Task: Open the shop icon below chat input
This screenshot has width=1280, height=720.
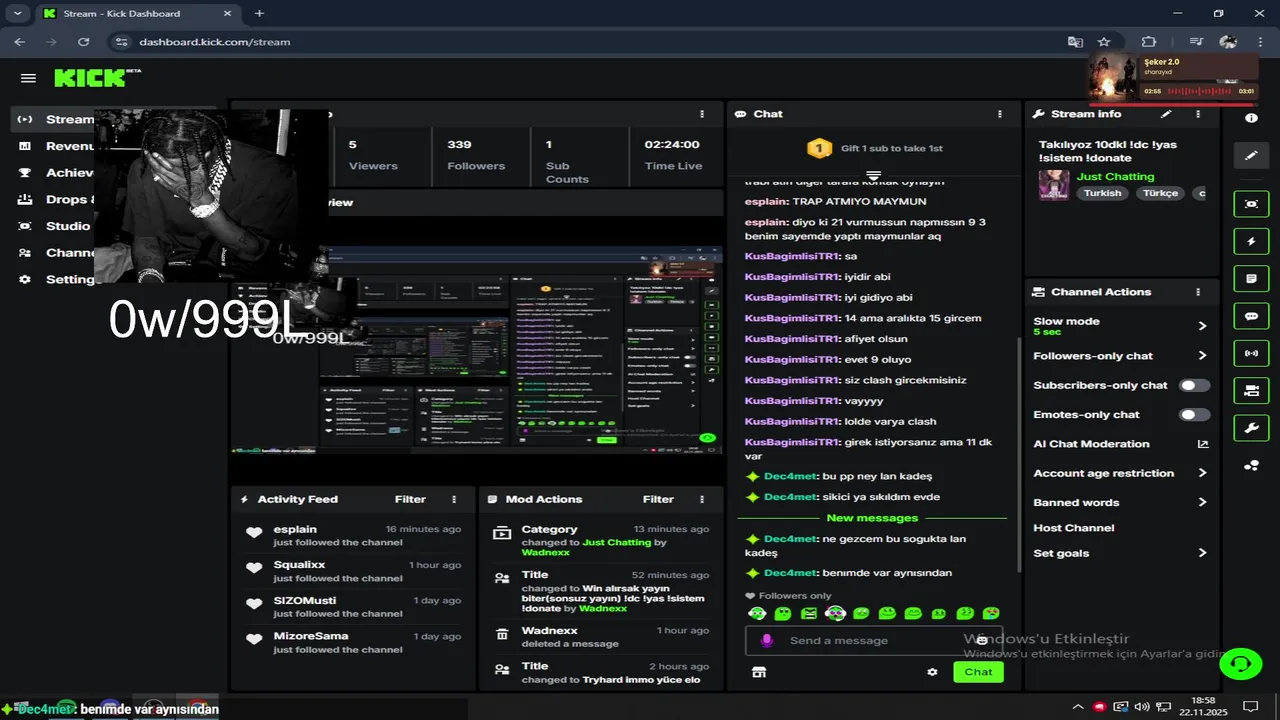Action: point(759,672)
